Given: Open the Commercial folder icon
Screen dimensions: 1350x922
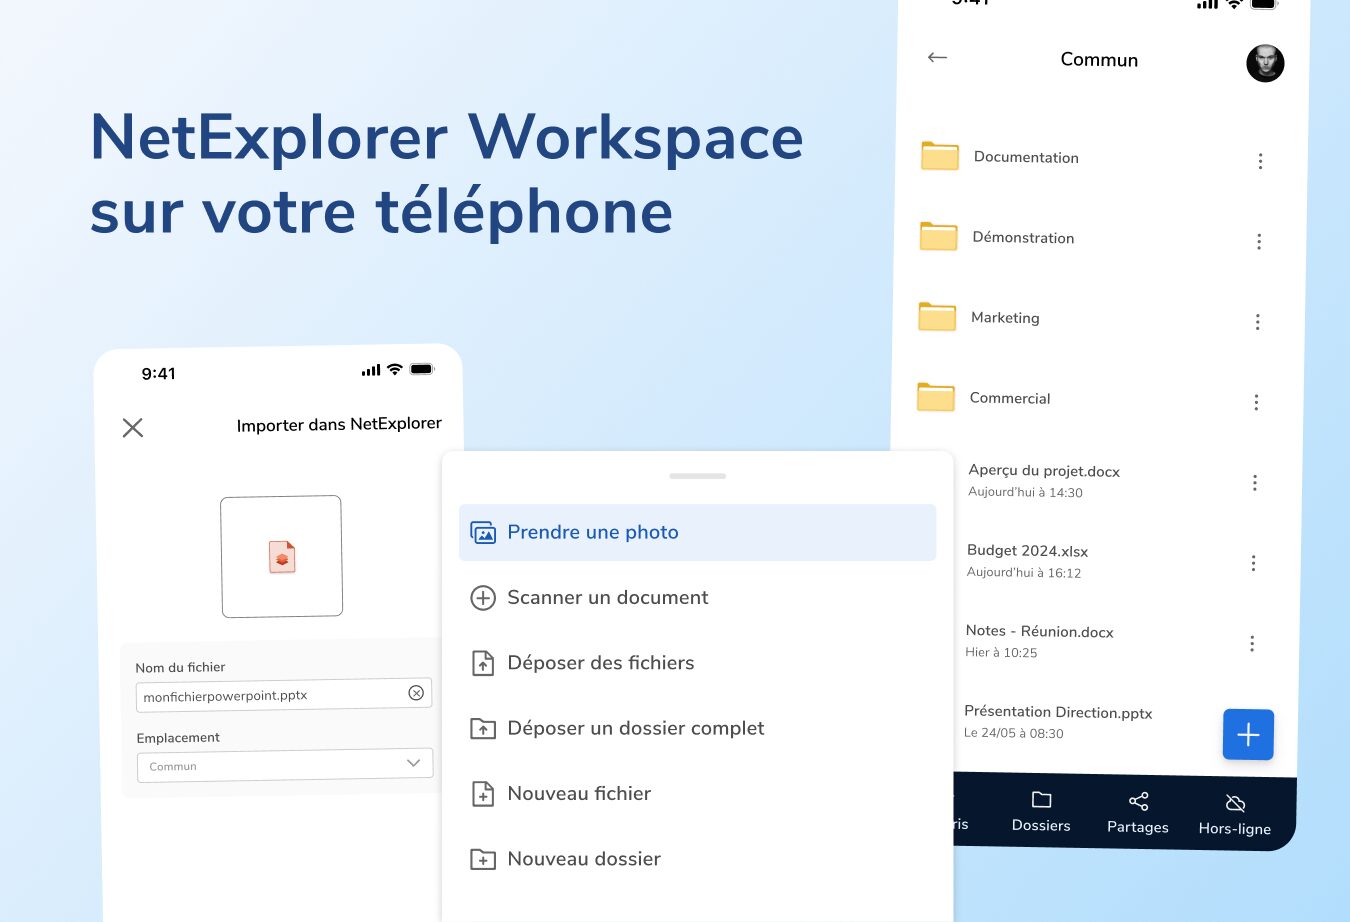Looking at the screenshot, I should coord(936,397).
